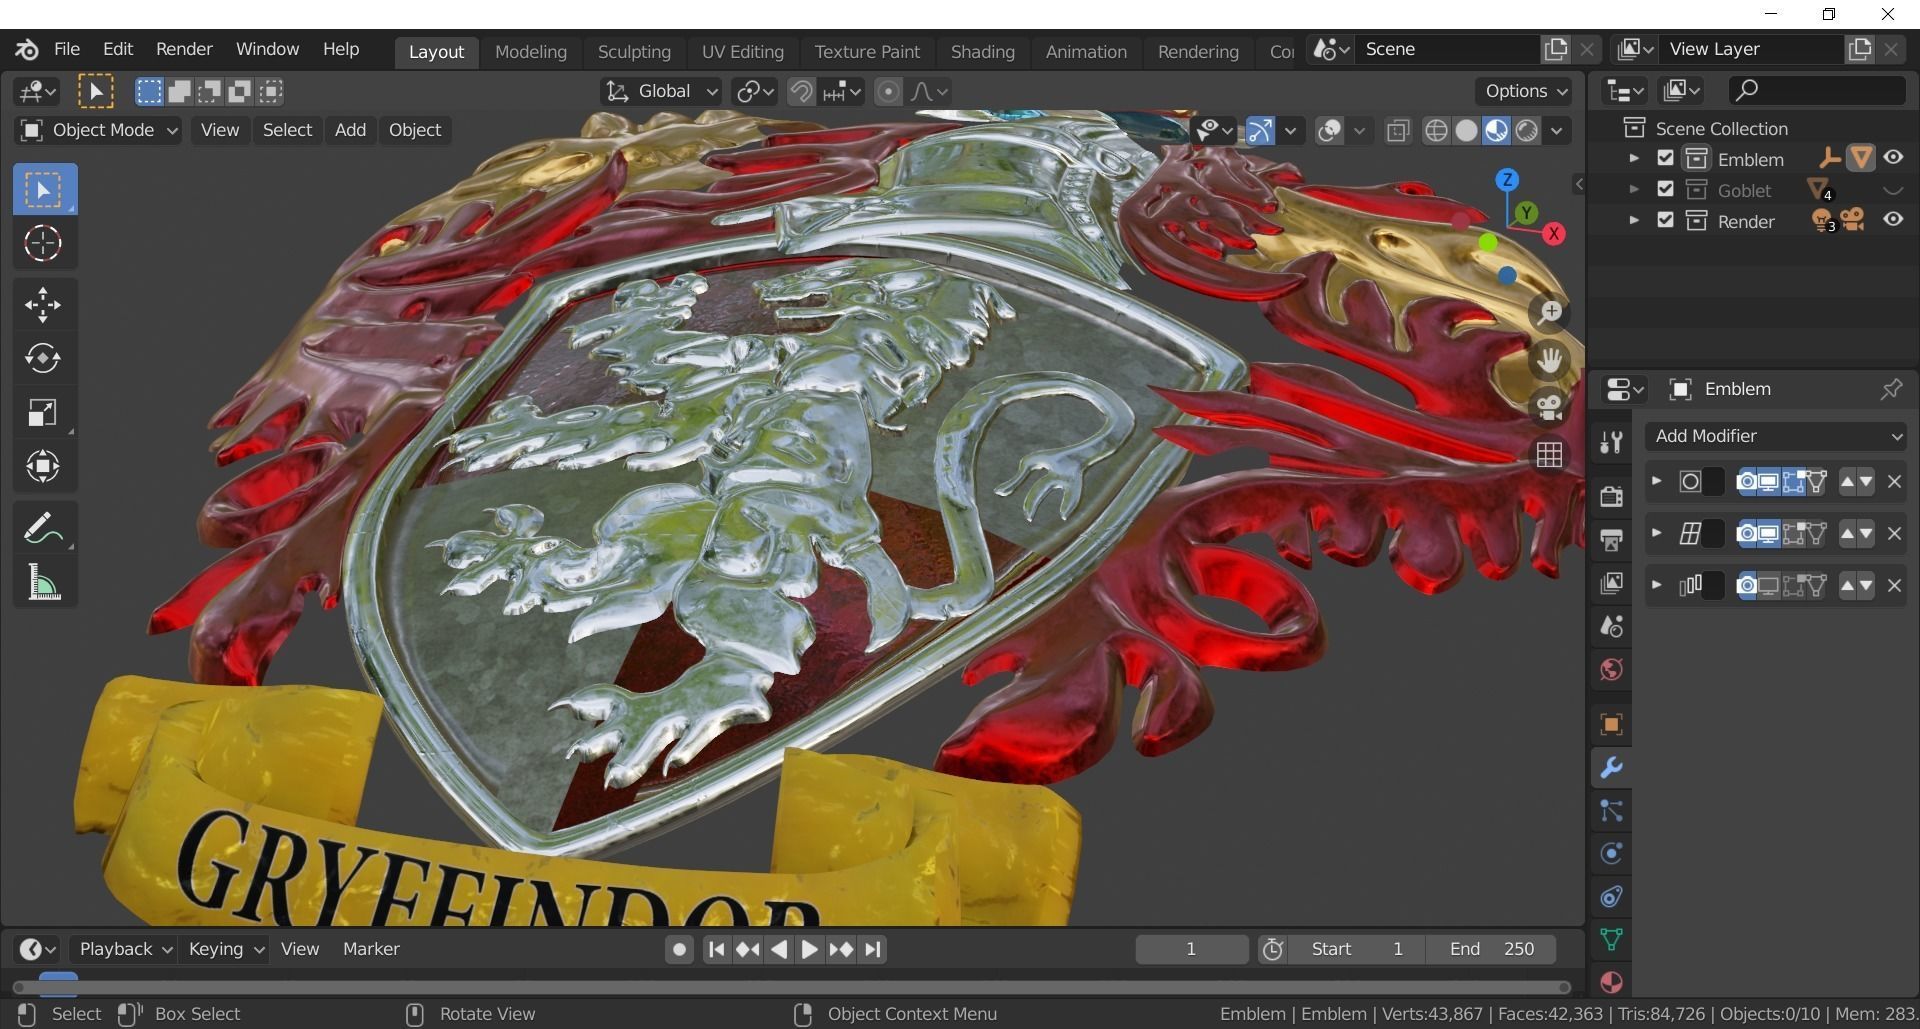Open the Object Constraints properties tab
Image resolution: width=1920 pixels, height=1029 pixels.
(1611, 897)
